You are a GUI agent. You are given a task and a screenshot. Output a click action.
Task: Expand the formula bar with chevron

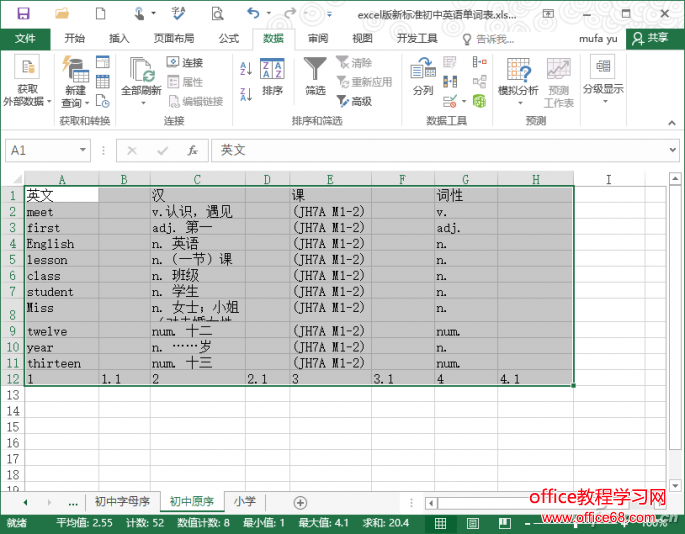tap(673, 150)
